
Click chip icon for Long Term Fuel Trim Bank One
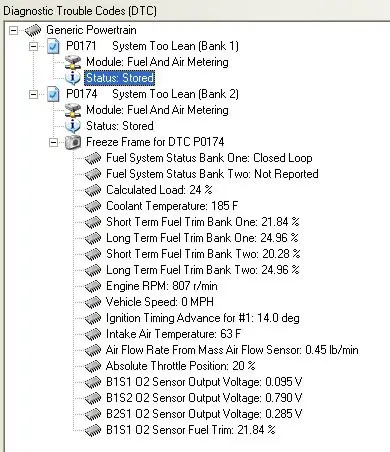point(93,238)
